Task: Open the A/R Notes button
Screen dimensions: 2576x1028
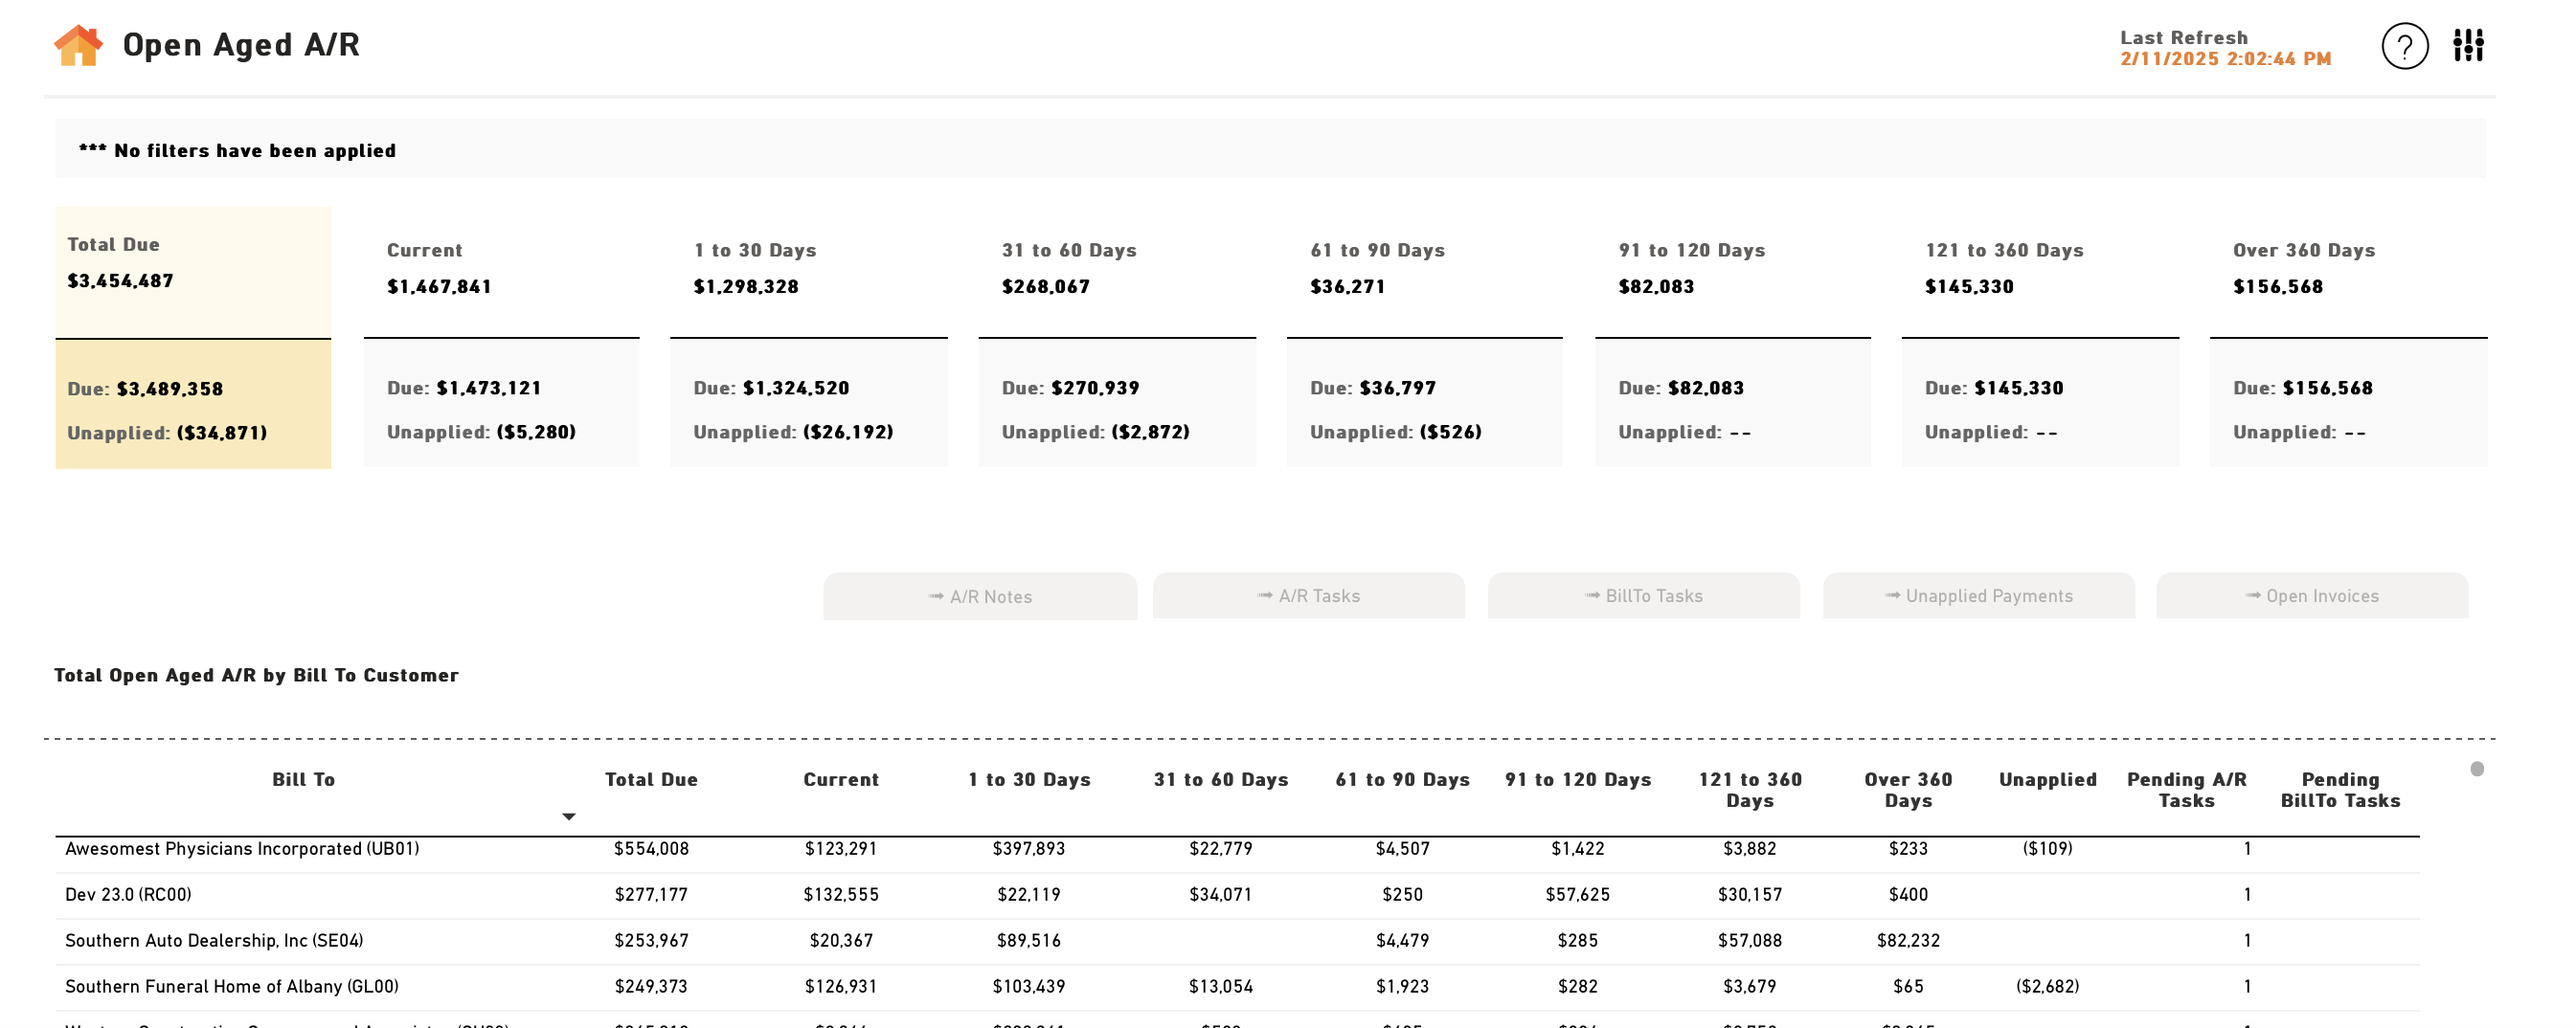Action: 980,596
